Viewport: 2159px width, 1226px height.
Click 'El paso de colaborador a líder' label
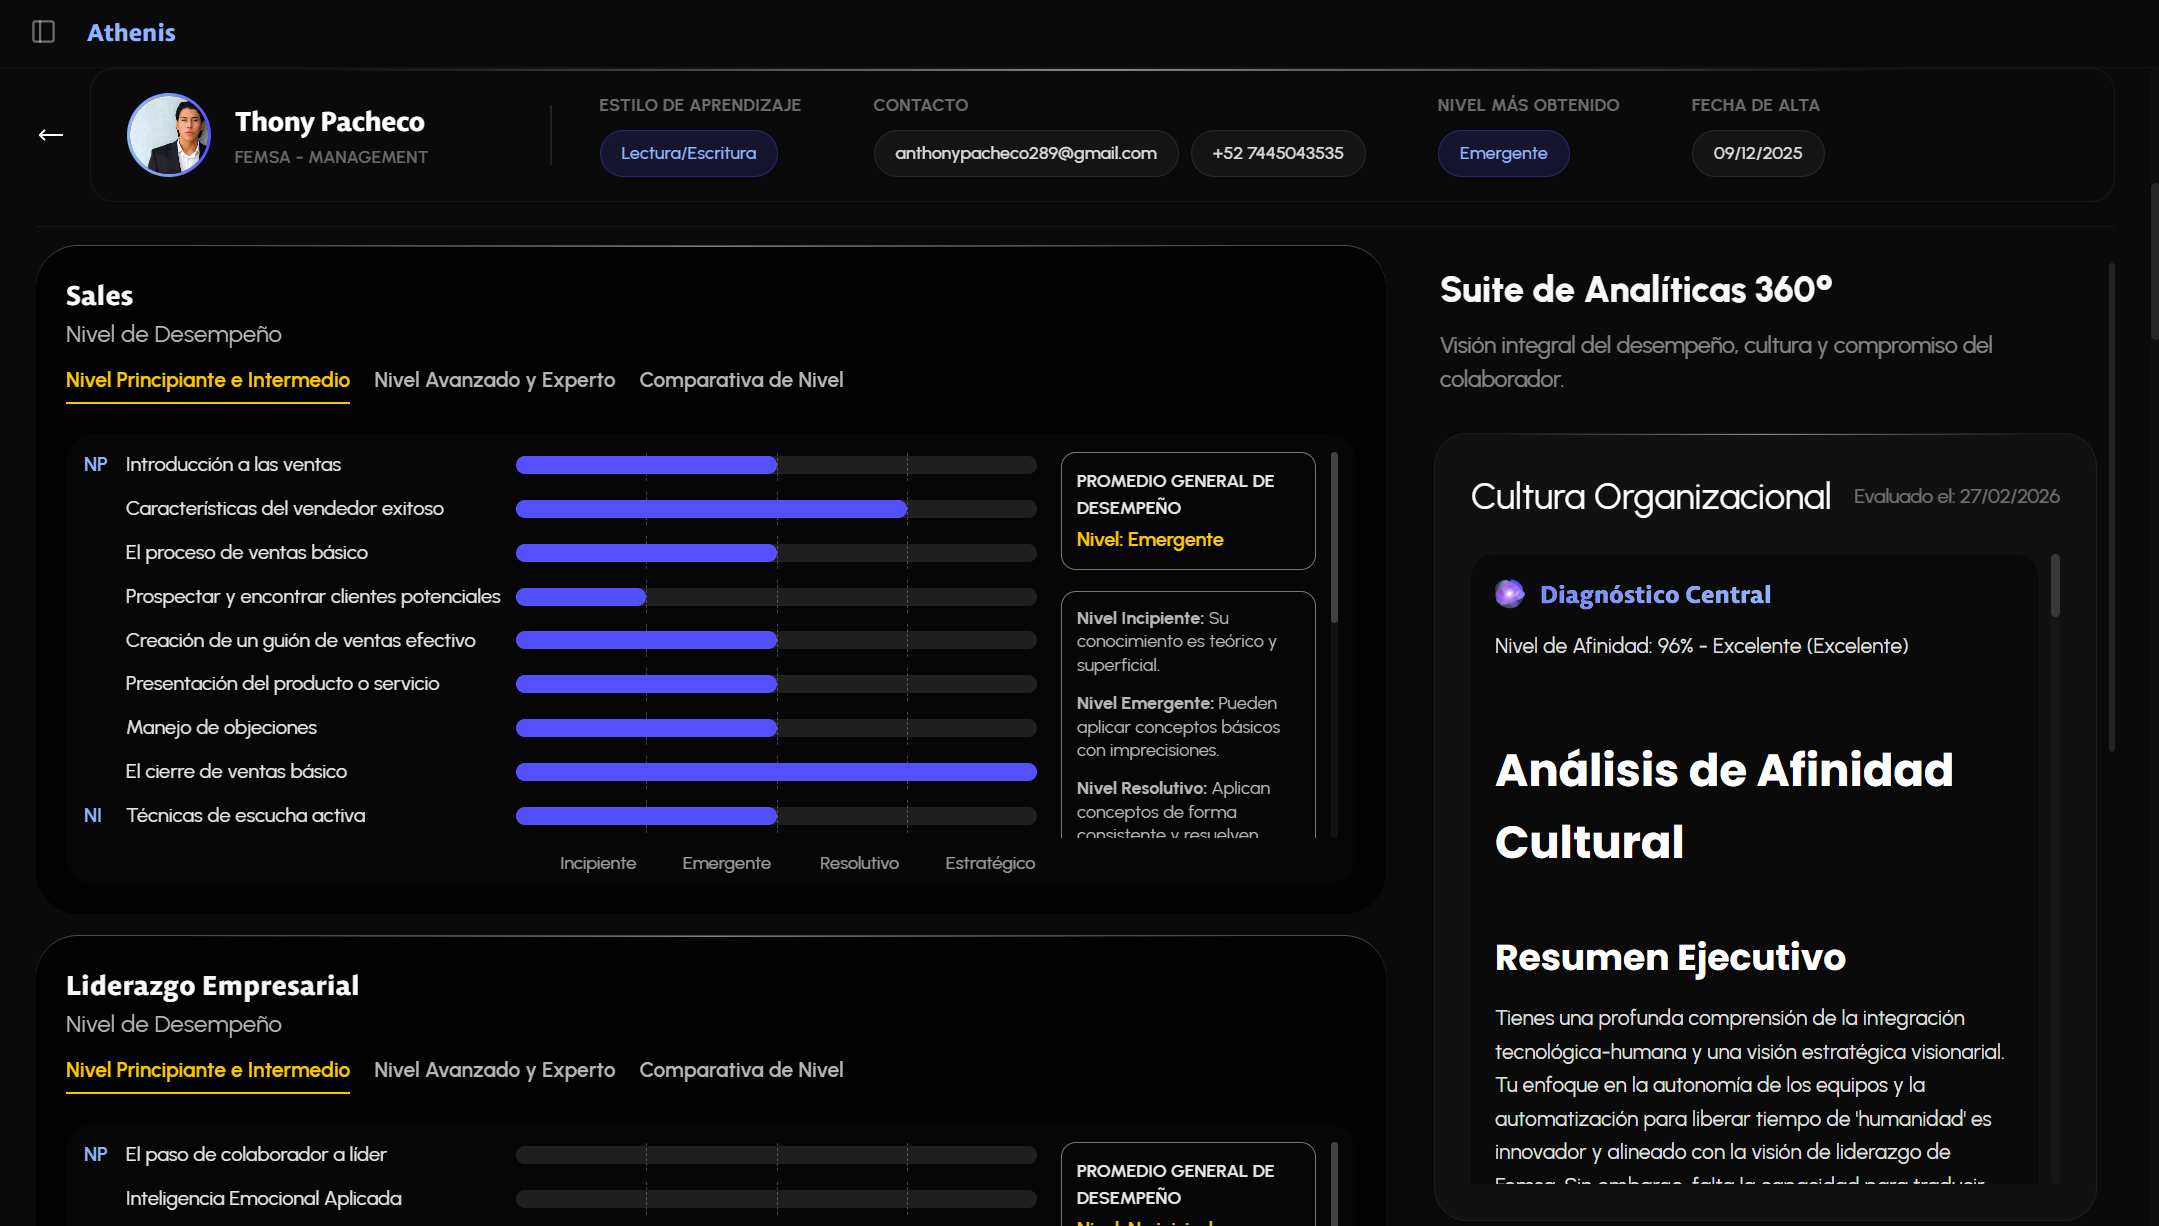[x=255, y=1154]
